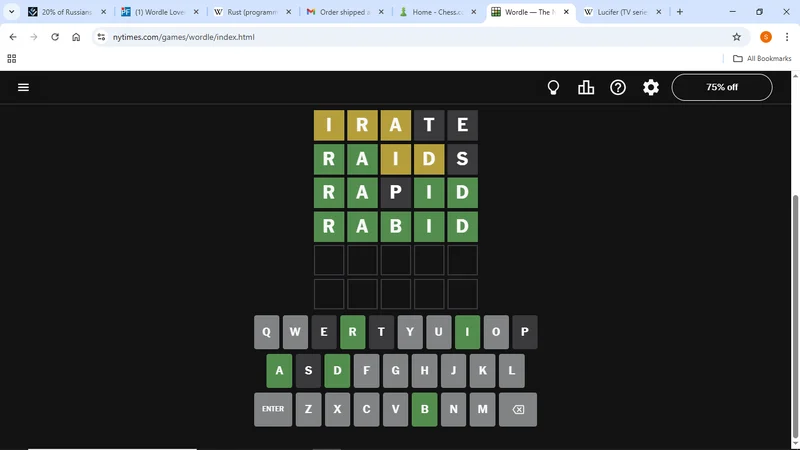Open the All Bookmarks folder
This screenshot has height=450, width=800.
point(762,59)
